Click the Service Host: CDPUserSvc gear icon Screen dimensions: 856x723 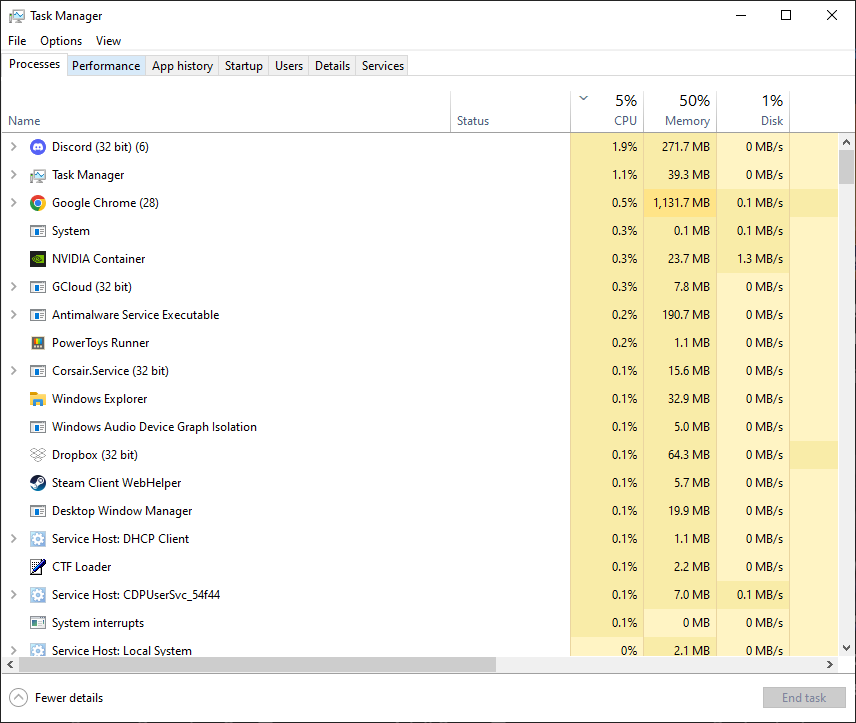point(38,595)
